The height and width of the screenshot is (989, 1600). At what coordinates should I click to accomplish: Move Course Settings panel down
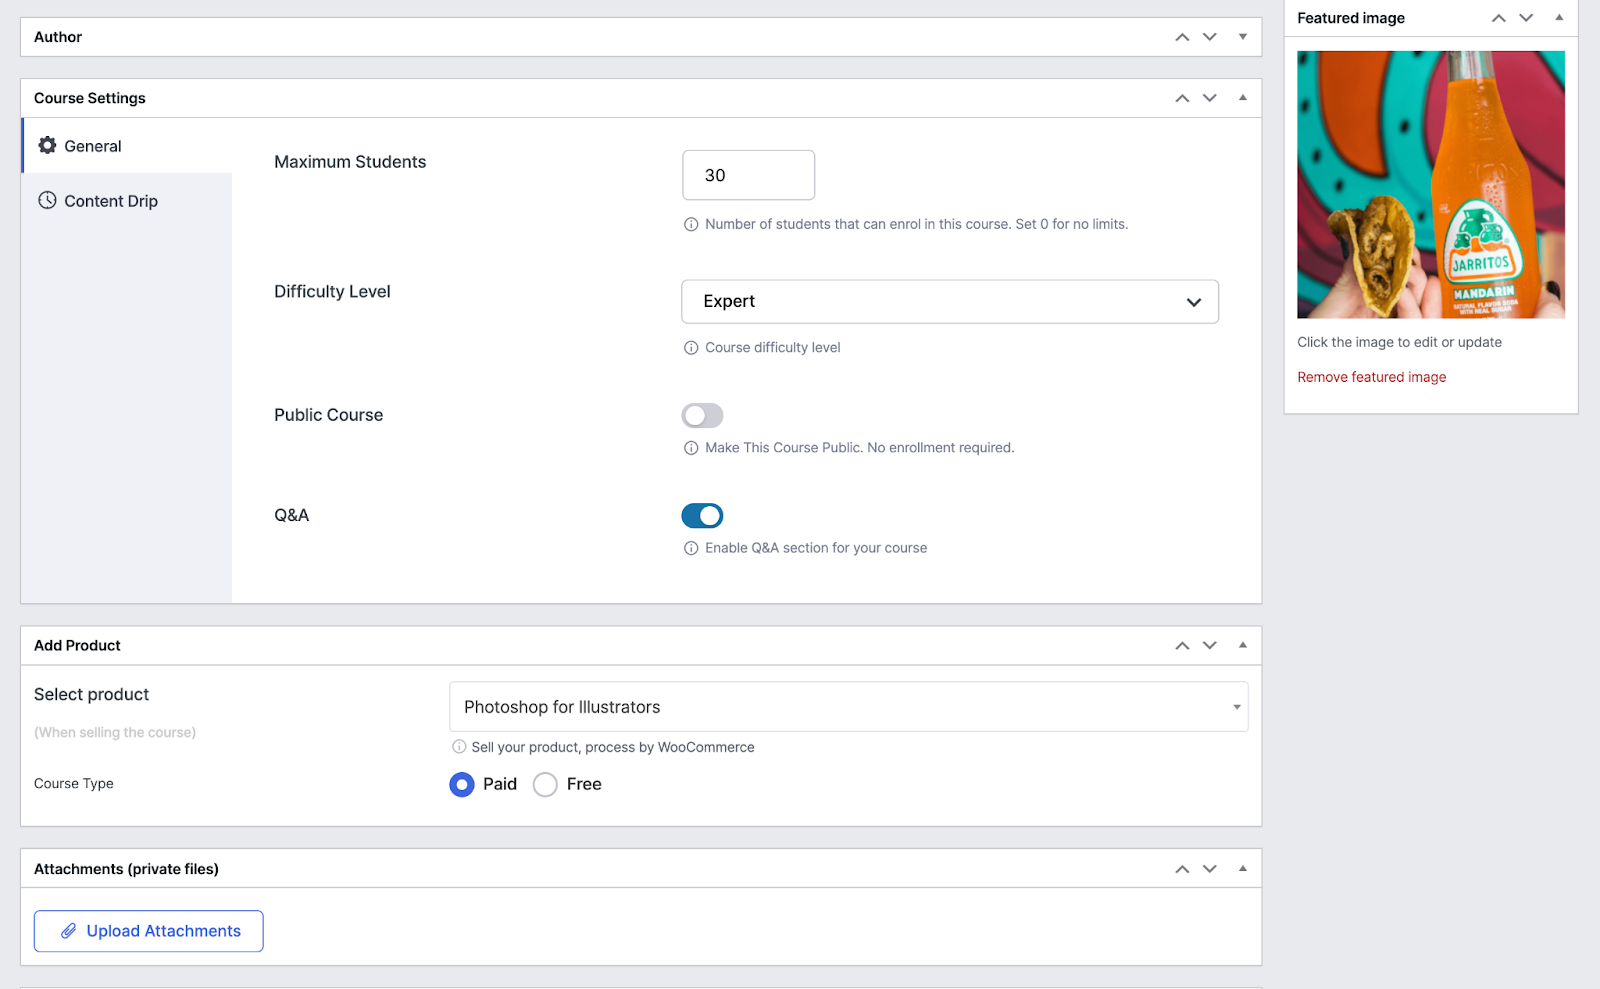click(1210, 98)
